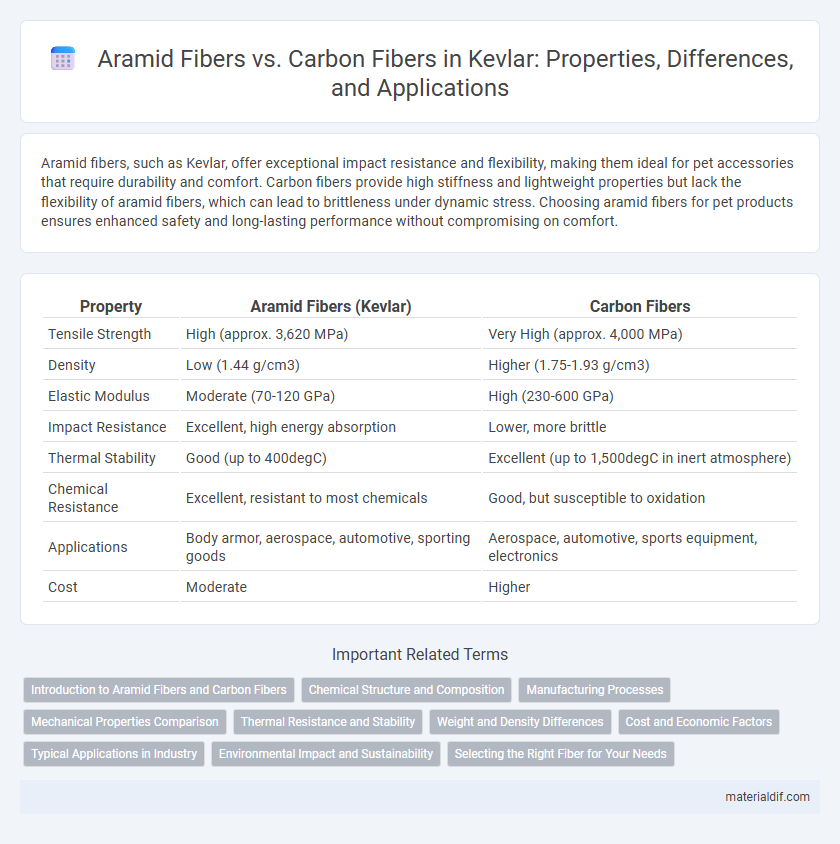Click the 'Aramid Fibers (Kevlar)' column header
This screenshot has height=844, width=840.
330,306
